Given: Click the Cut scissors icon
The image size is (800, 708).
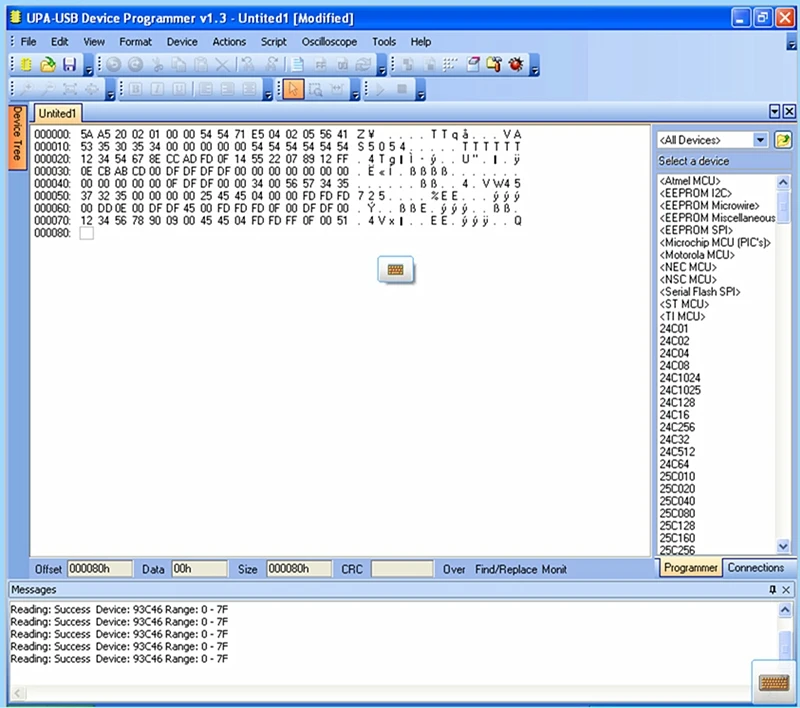Looking at the screenshot, I should pyautogui.click(x=158, y=64).
